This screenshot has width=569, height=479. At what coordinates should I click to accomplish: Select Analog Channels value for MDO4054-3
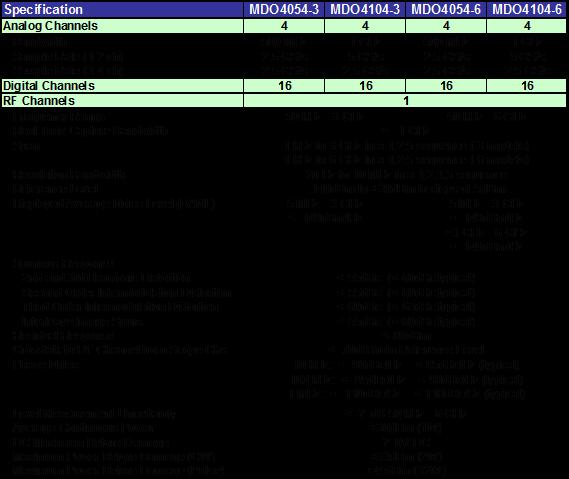(284, 26)
